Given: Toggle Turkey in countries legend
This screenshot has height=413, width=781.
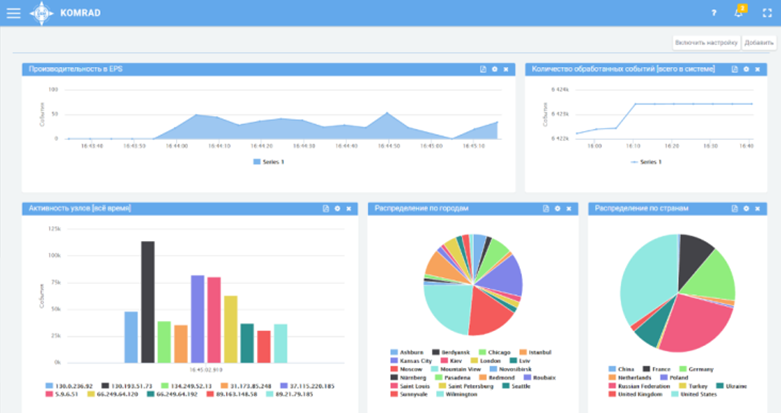Looking at the screenshot, I should tap(693, 386).
